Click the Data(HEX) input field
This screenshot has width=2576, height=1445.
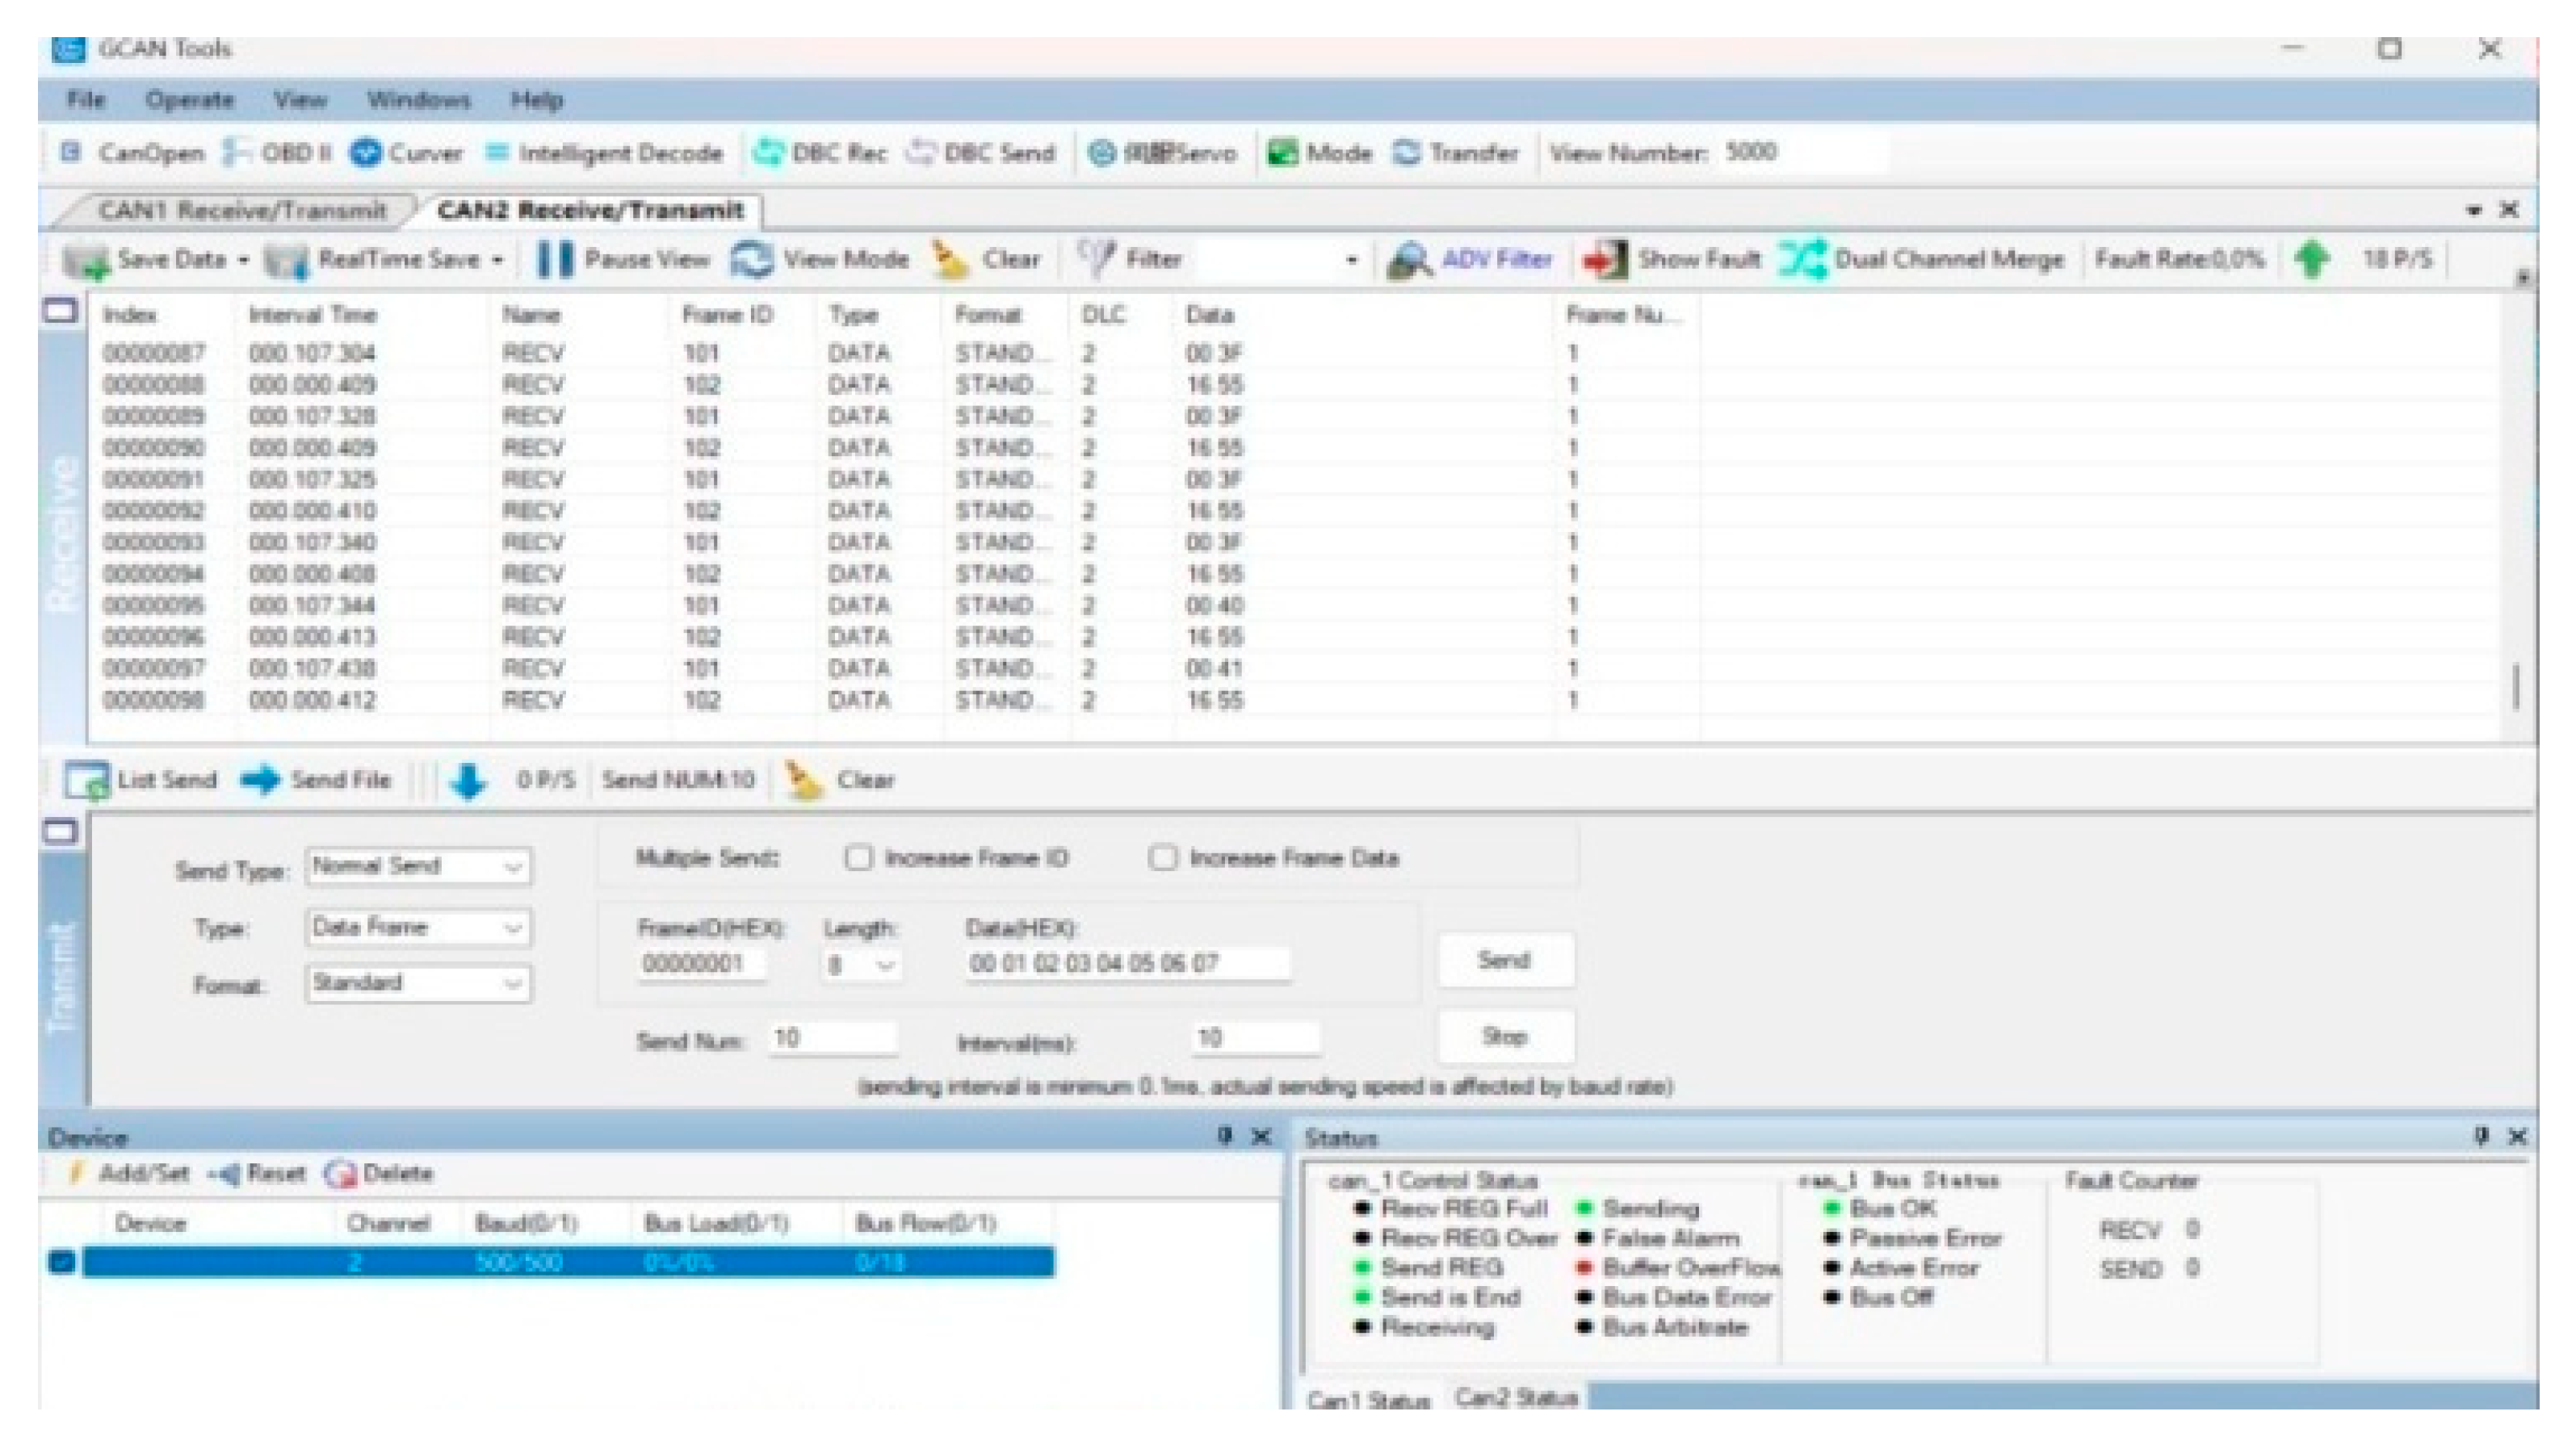[x=1127, y=965]
